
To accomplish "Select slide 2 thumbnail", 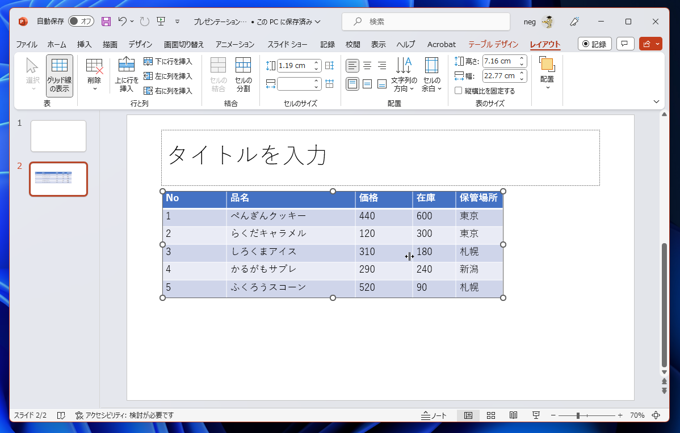I will coord(59,179).
